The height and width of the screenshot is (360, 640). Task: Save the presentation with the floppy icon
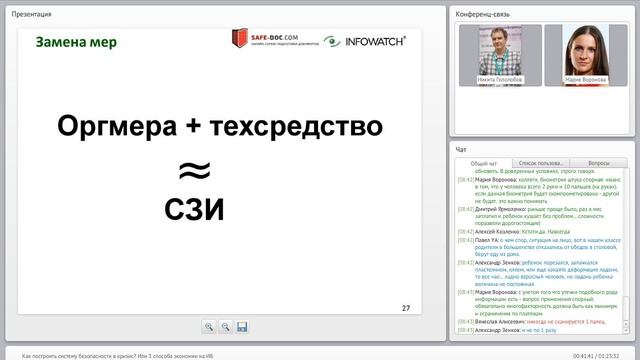[242, 327]
